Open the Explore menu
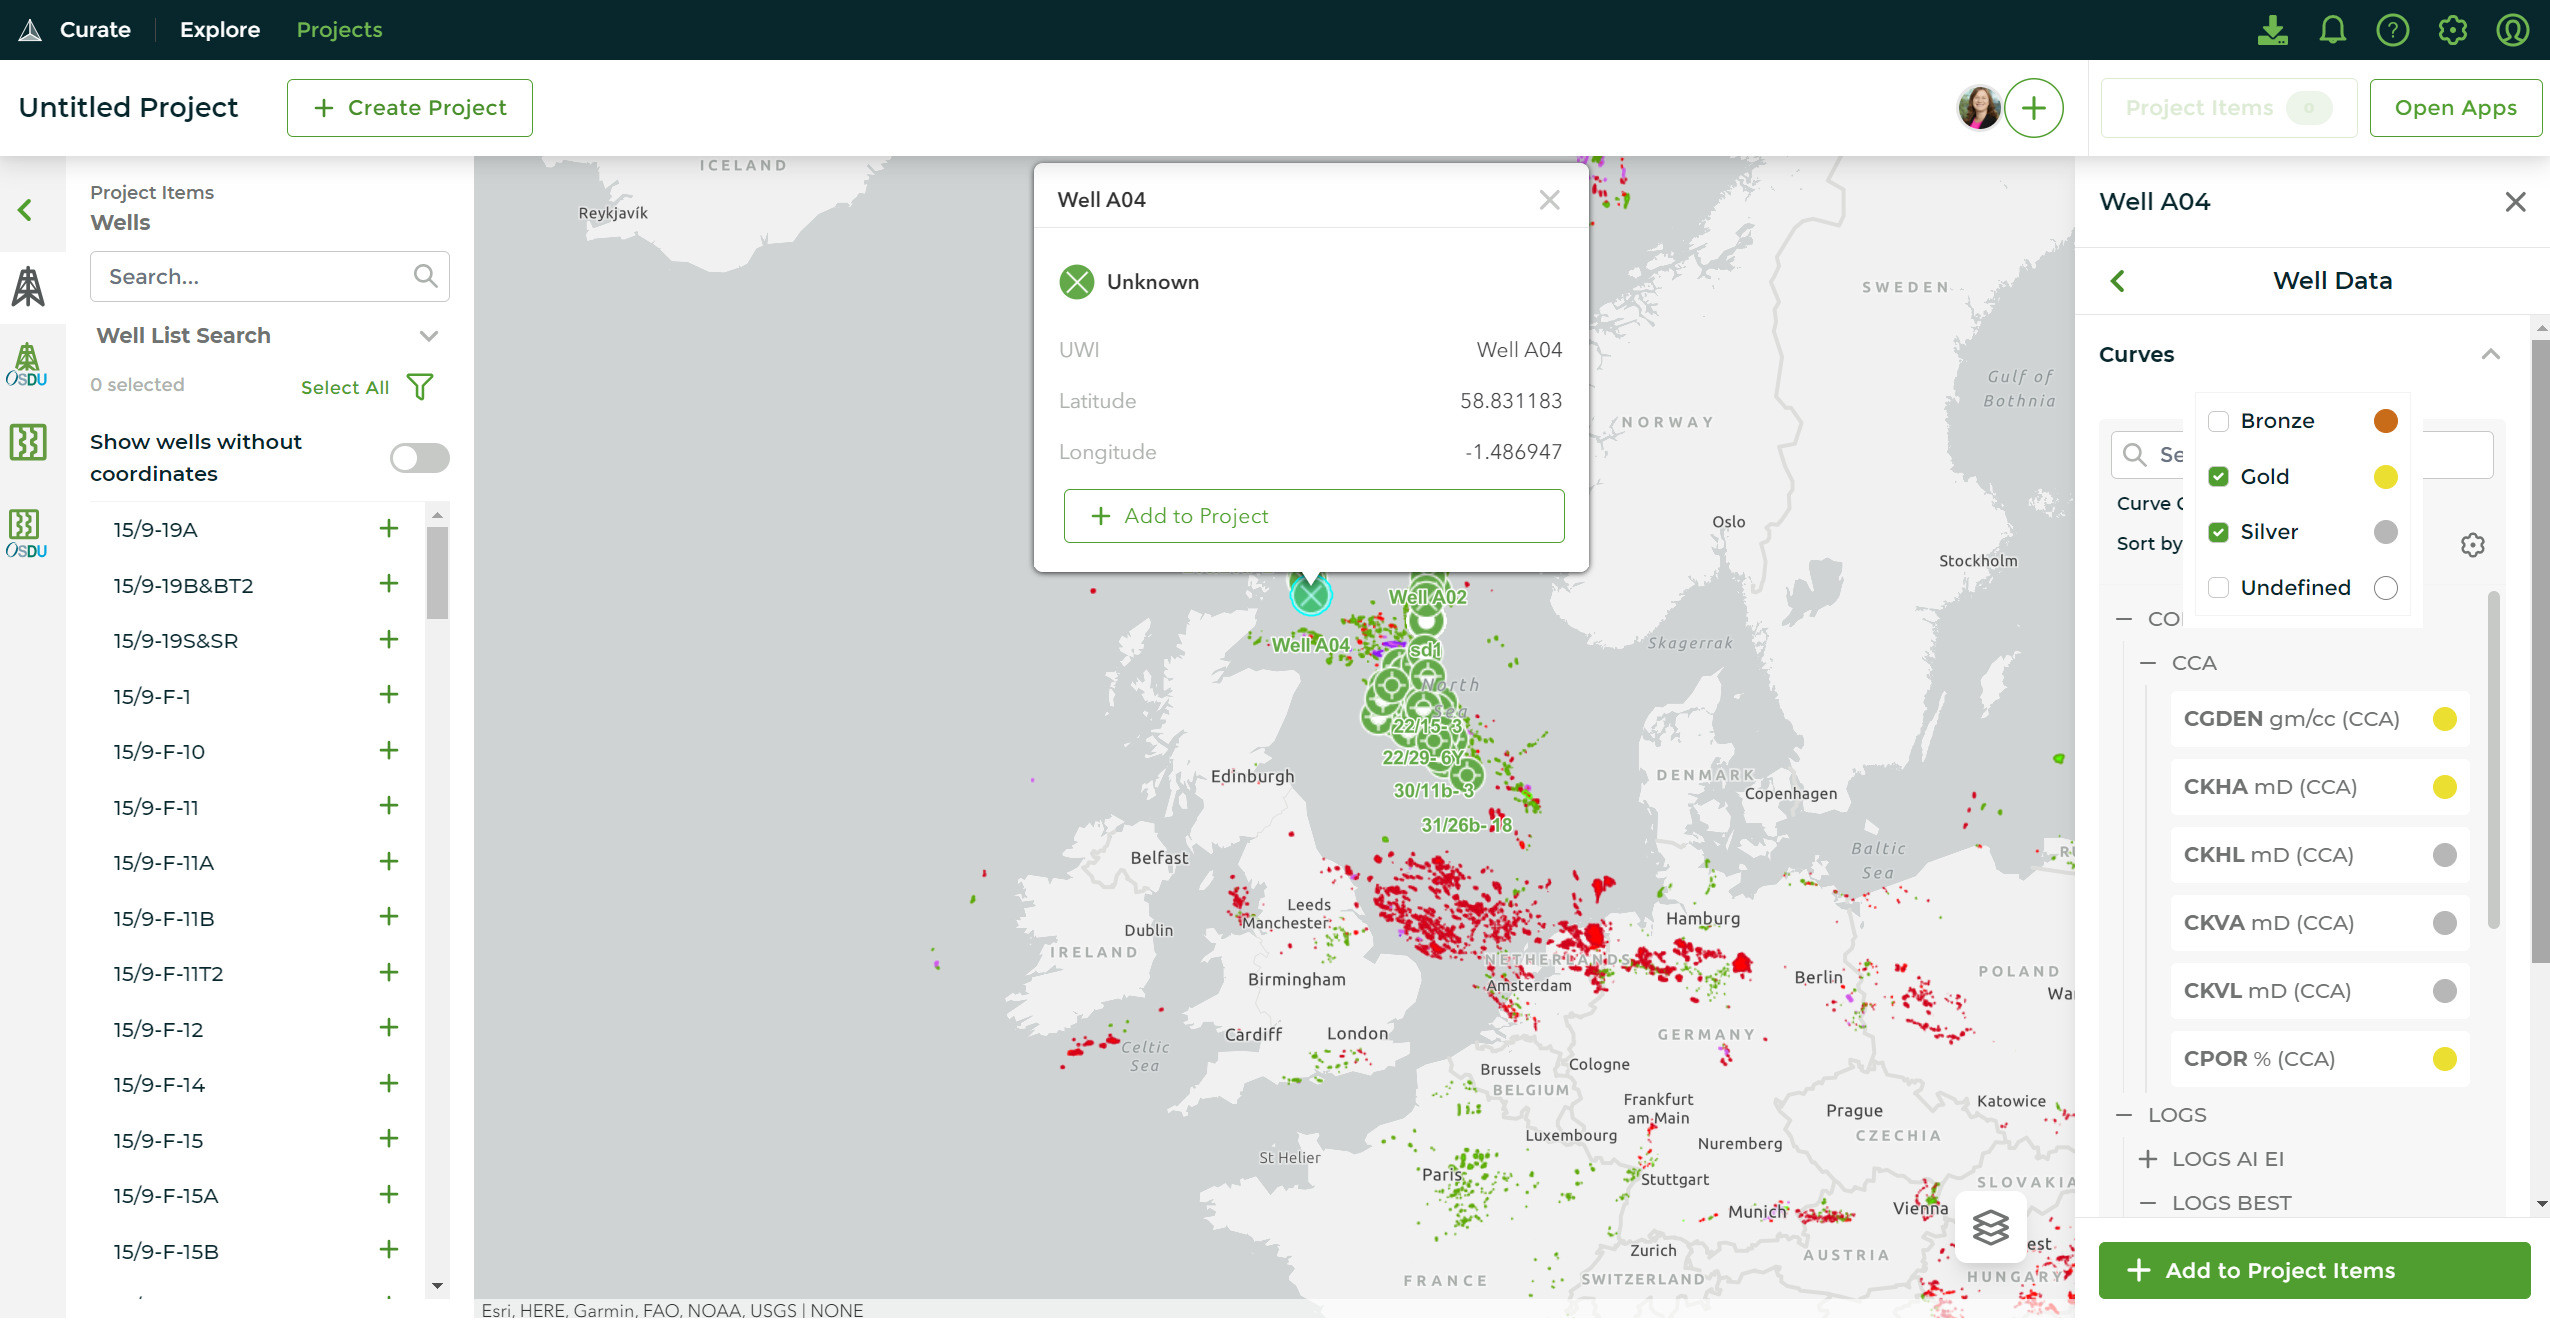Screen dimensions: 2550x1324 220,30
